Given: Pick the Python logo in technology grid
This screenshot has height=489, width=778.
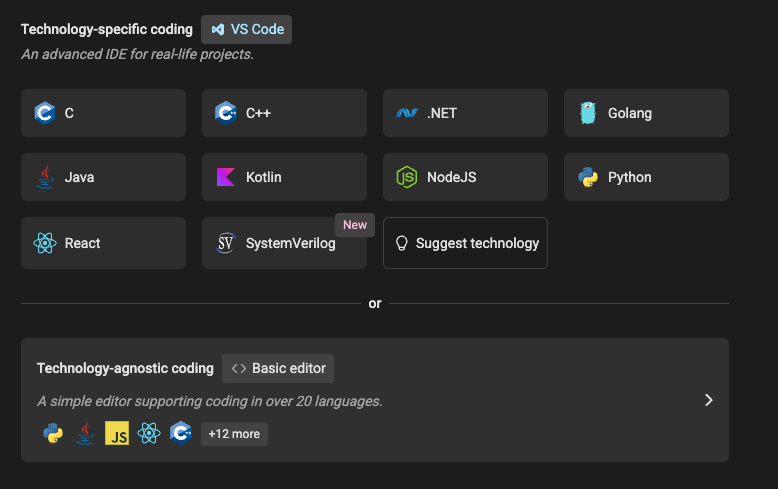Looking at the screenshot, I should click(587, 177).
